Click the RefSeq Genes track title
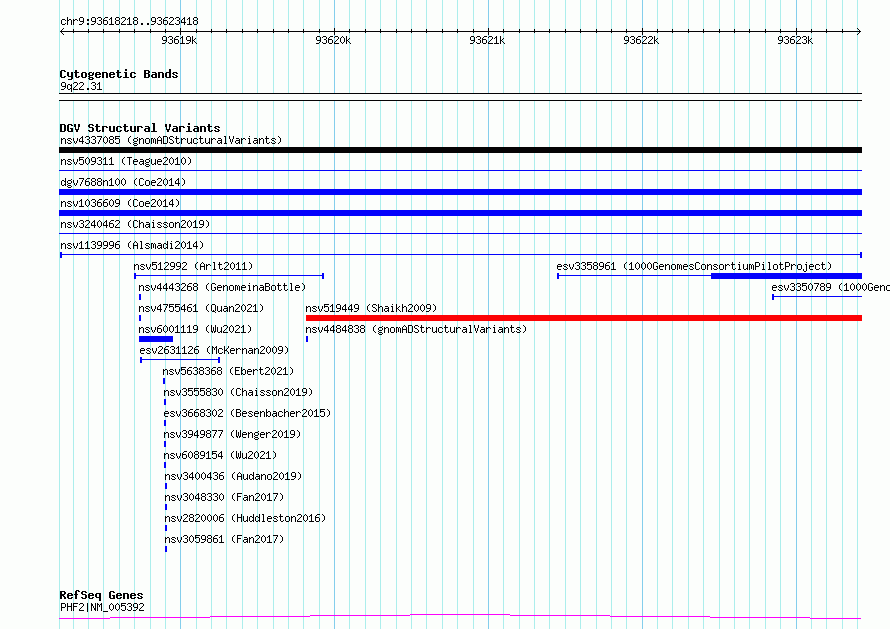The width and height of the screenshot is (890, 629). coord(101,595)
